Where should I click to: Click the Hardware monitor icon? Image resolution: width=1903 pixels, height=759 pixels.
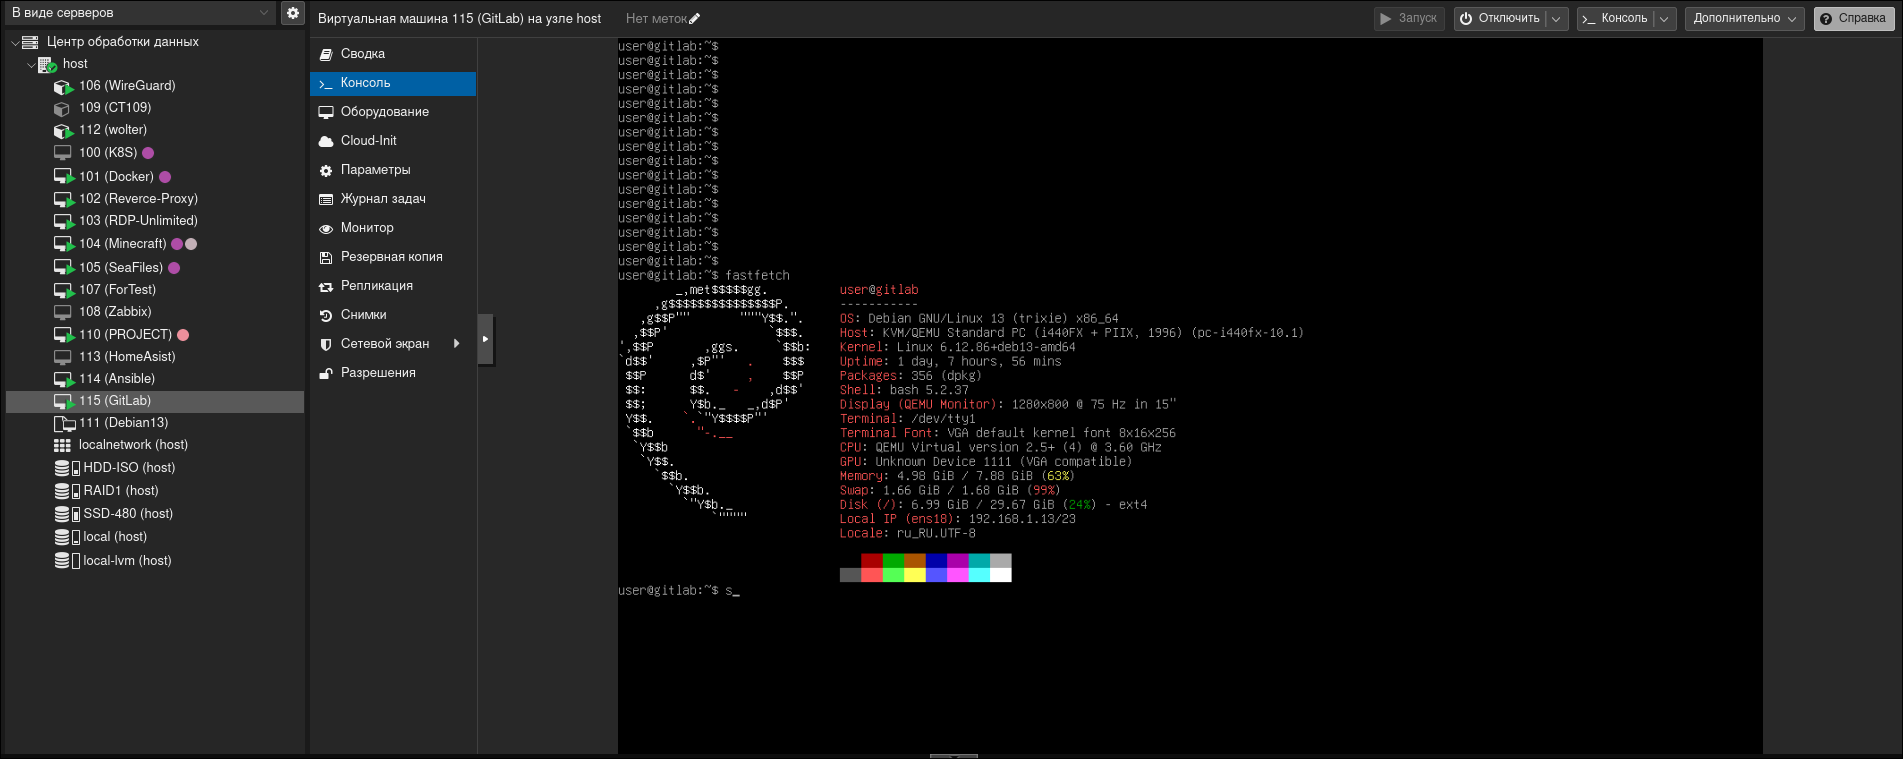pos(326,112)
